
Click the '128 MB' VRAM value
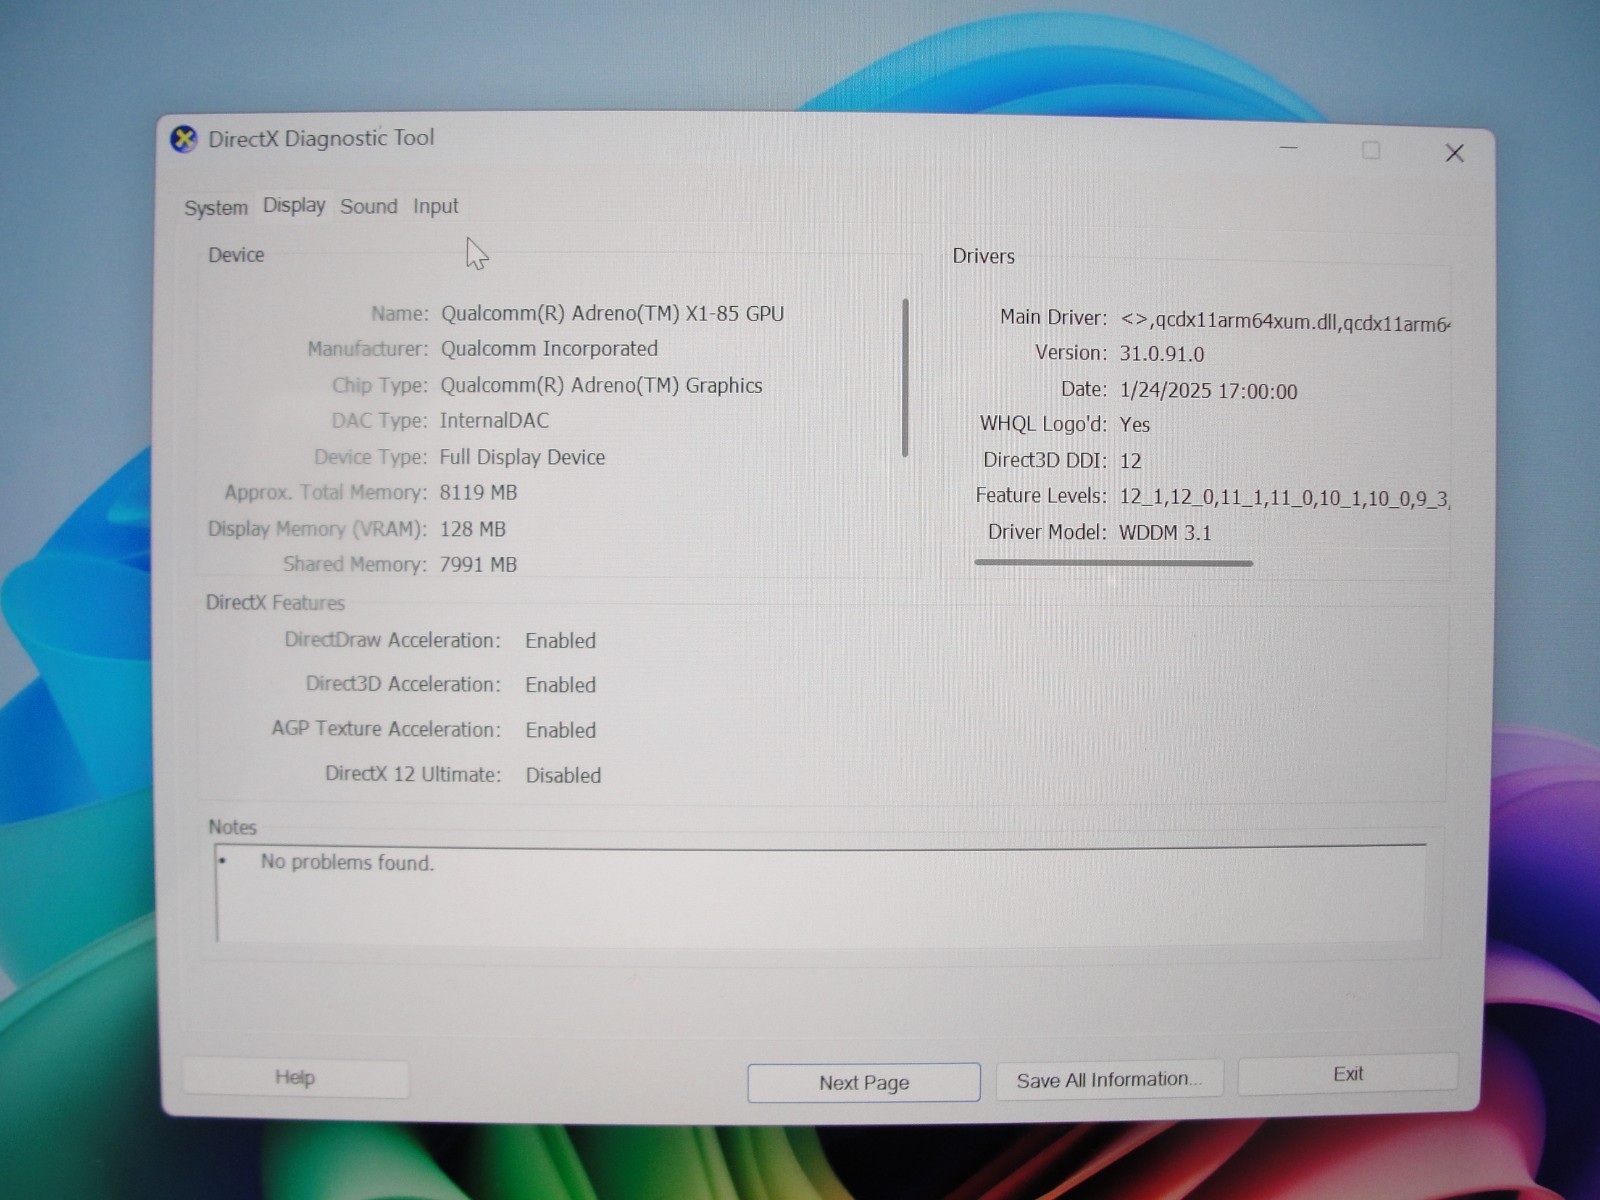(x=472, y=529)
